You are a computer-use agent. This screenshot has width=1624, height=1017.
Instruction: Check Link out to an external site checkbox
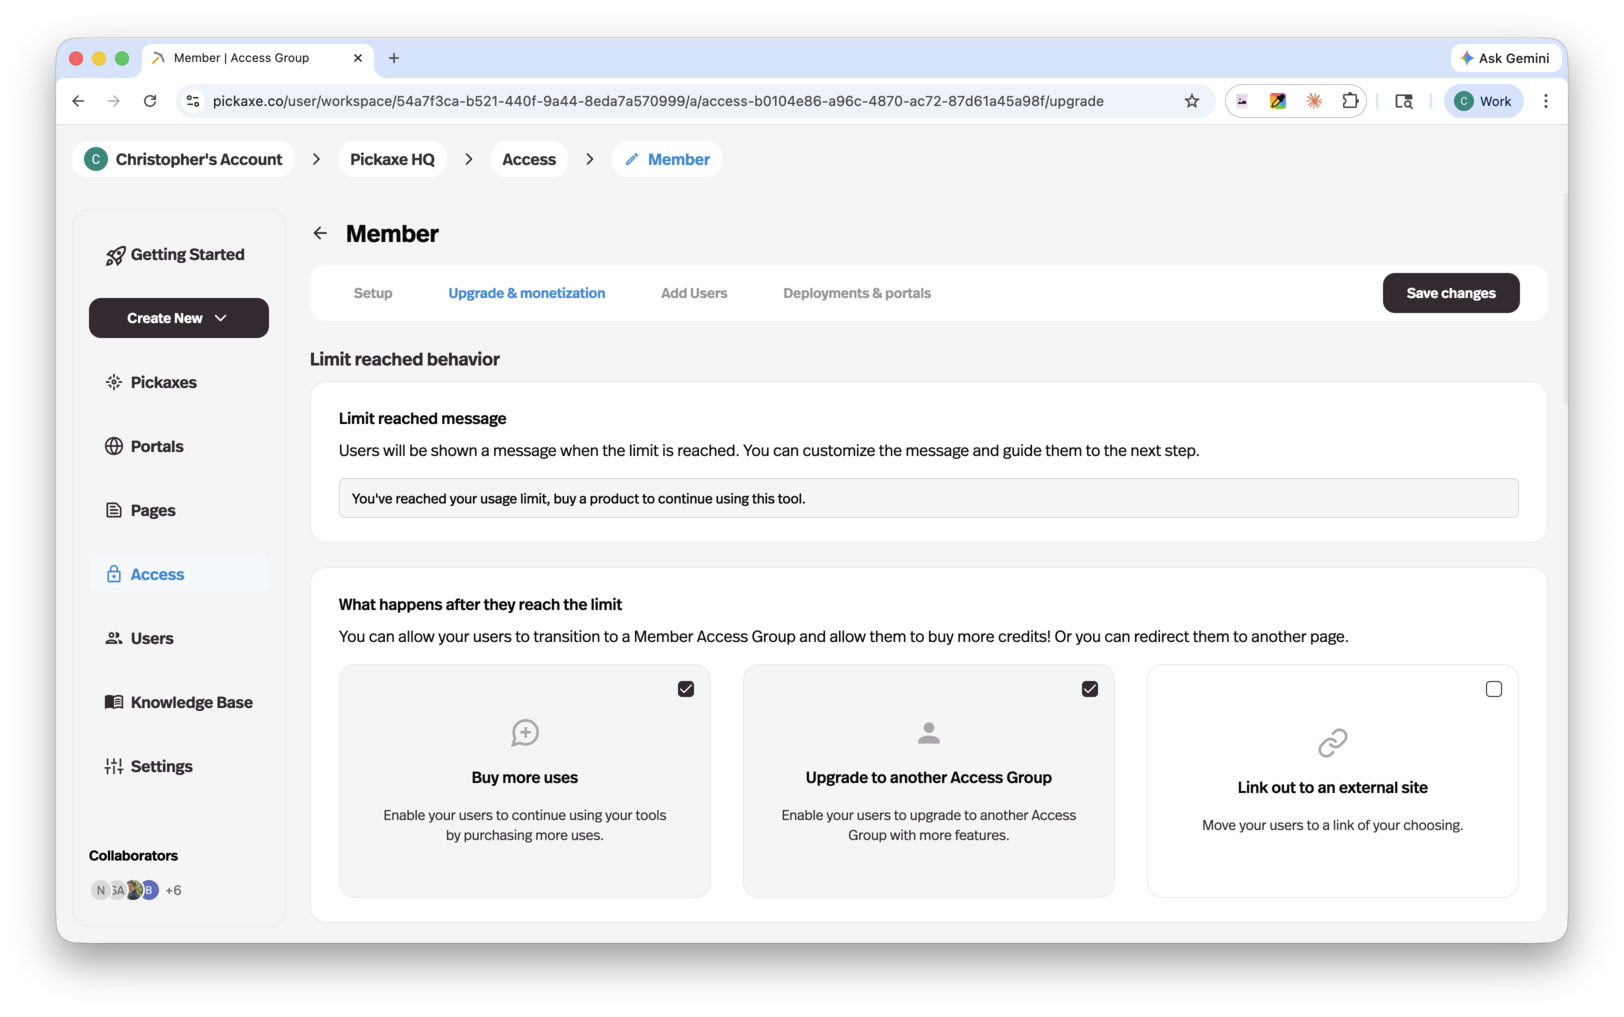[x=1494, y=689]
